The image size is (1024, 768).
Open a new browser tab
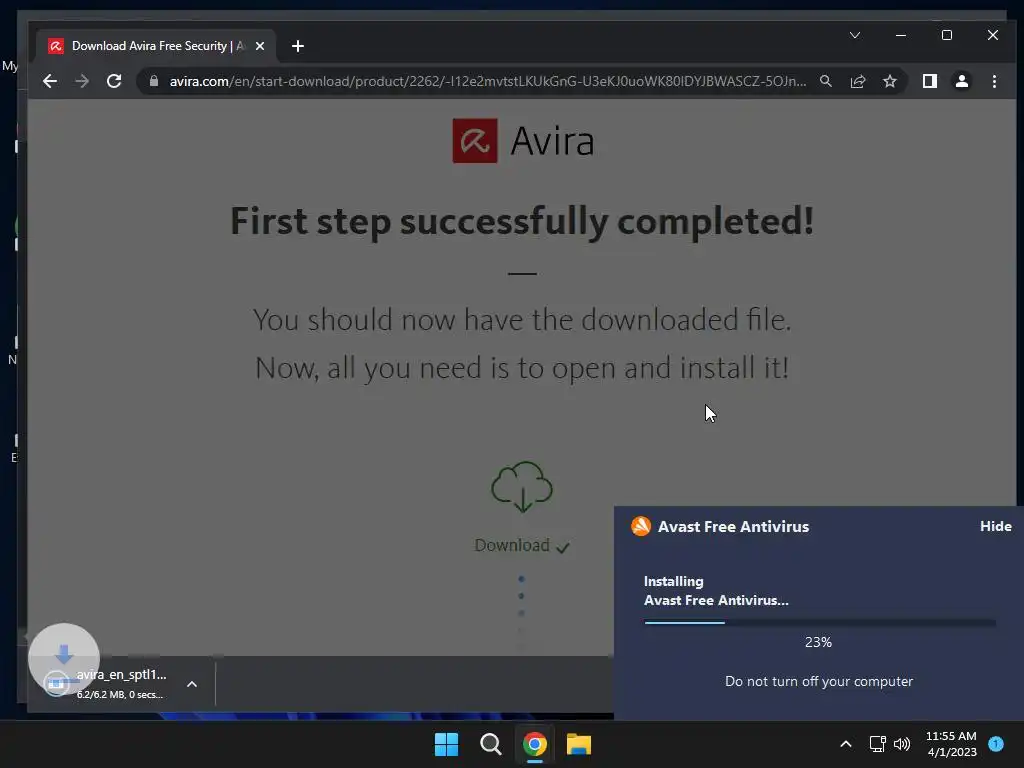[x=298, y=46]
